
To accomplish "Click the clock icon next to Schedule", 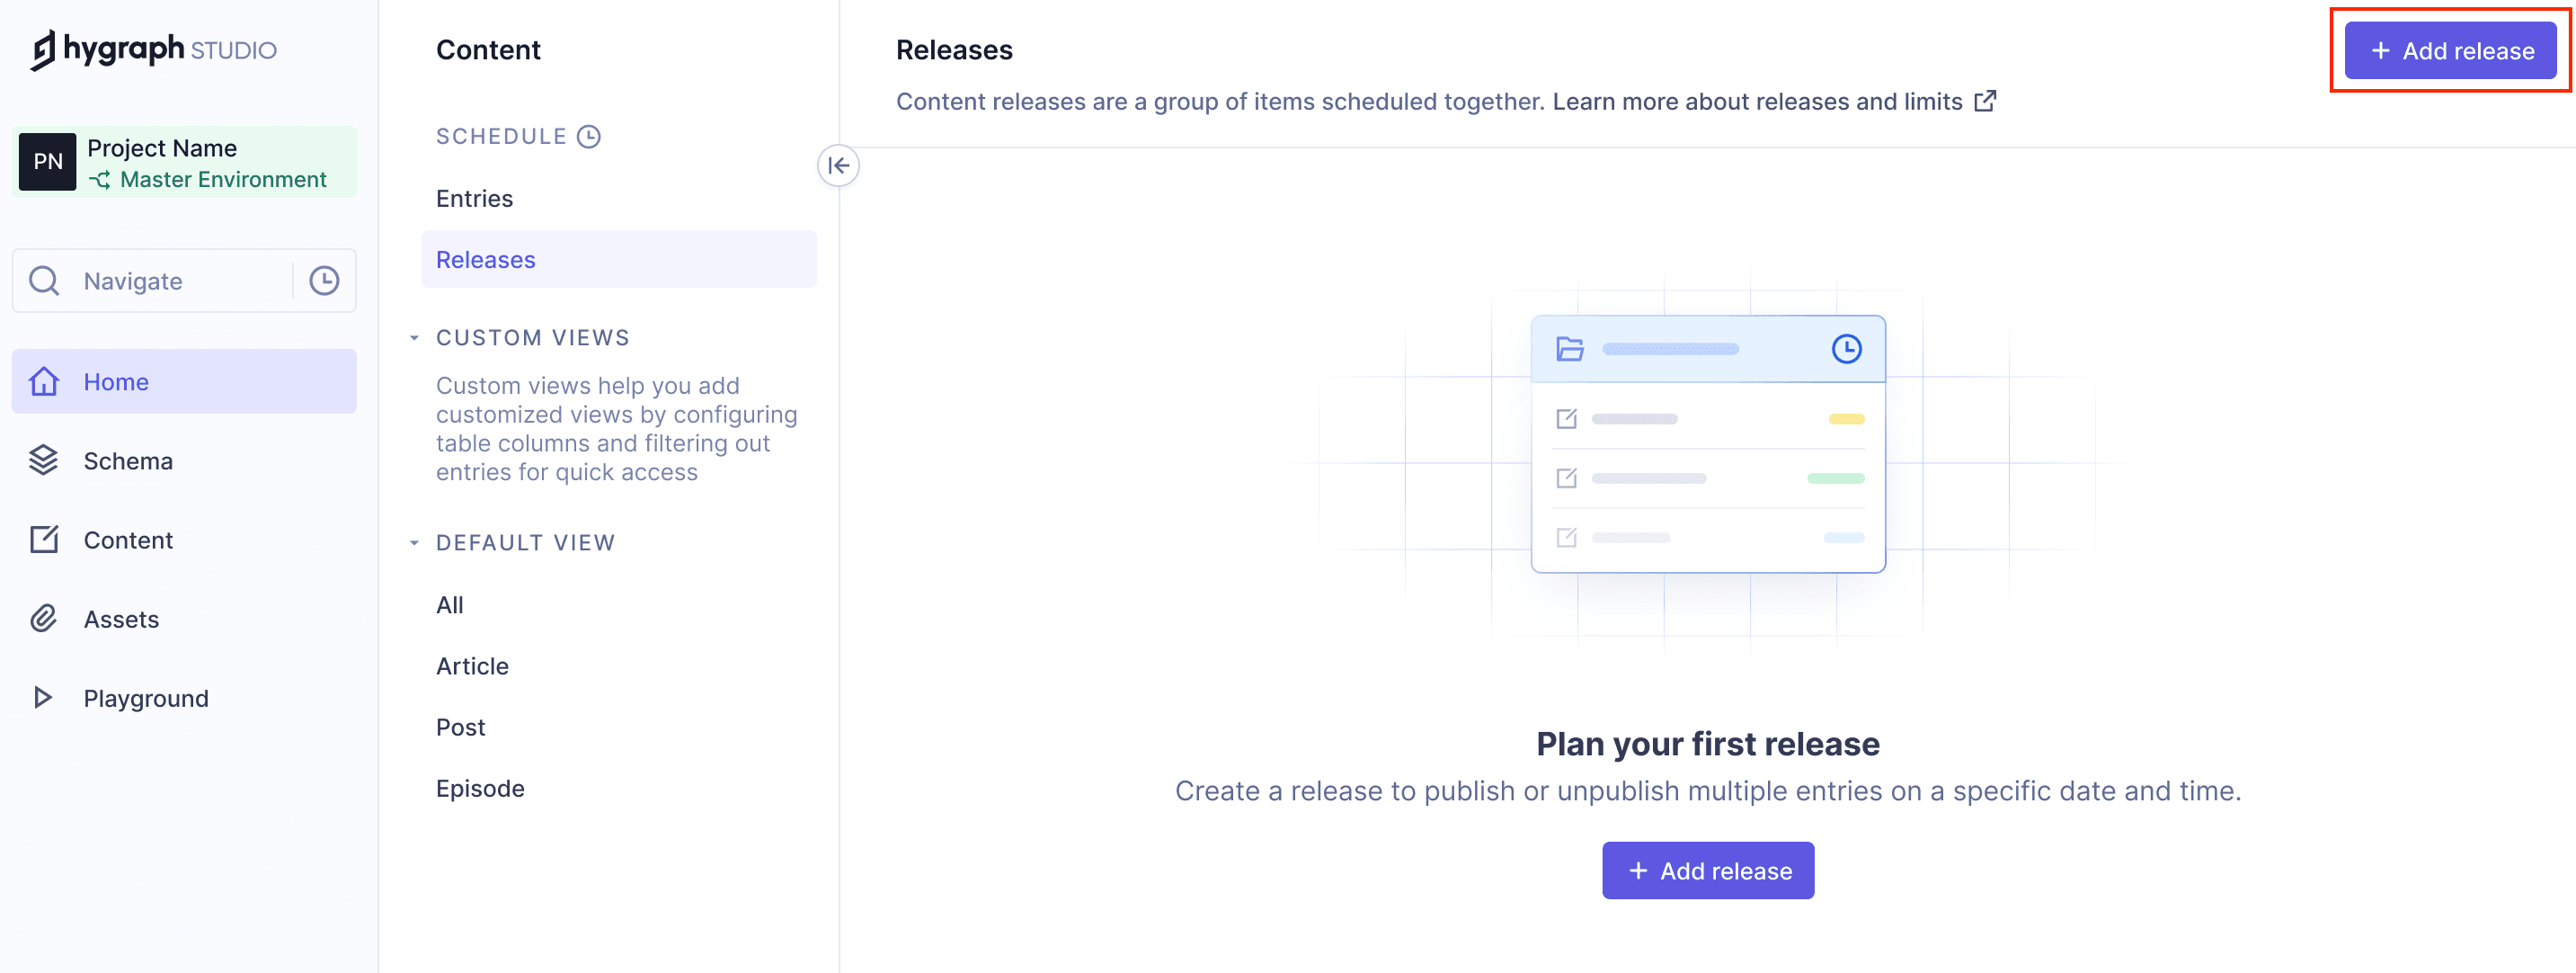I will (x=590, y=135).
